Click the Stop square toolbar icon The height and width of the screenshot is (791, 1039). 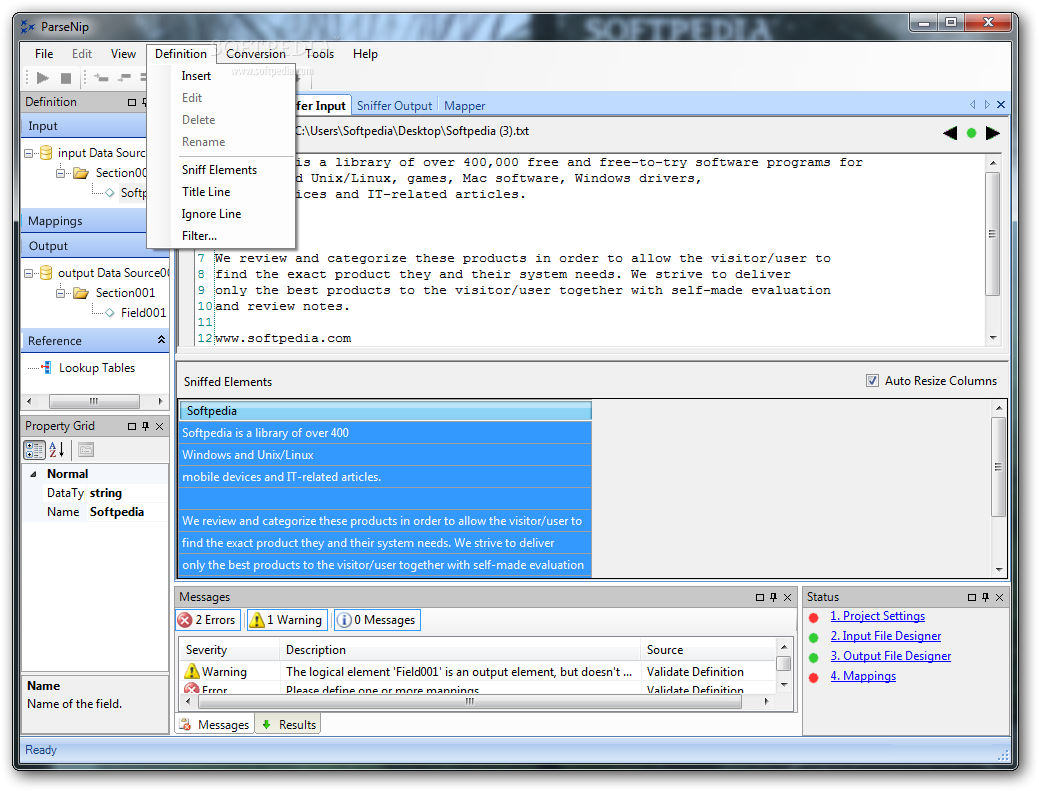[x=66, y=78]
